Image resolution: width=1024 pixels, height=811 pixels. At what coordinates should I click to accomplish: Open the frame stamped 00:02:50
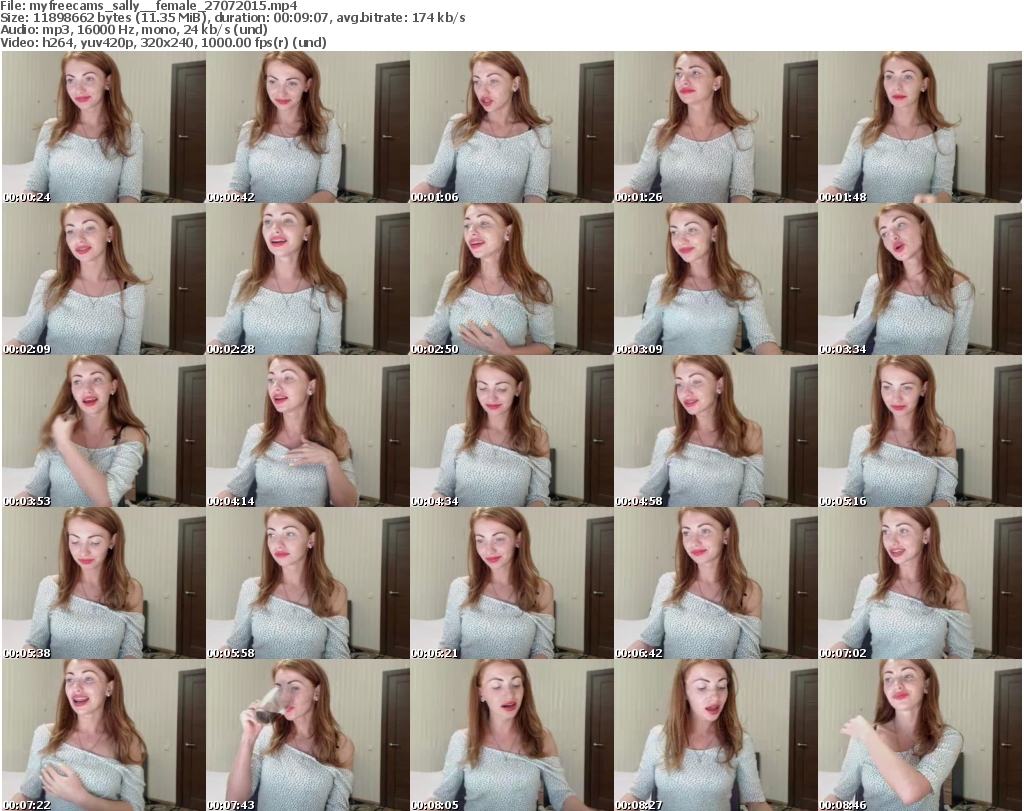(511, 279)
